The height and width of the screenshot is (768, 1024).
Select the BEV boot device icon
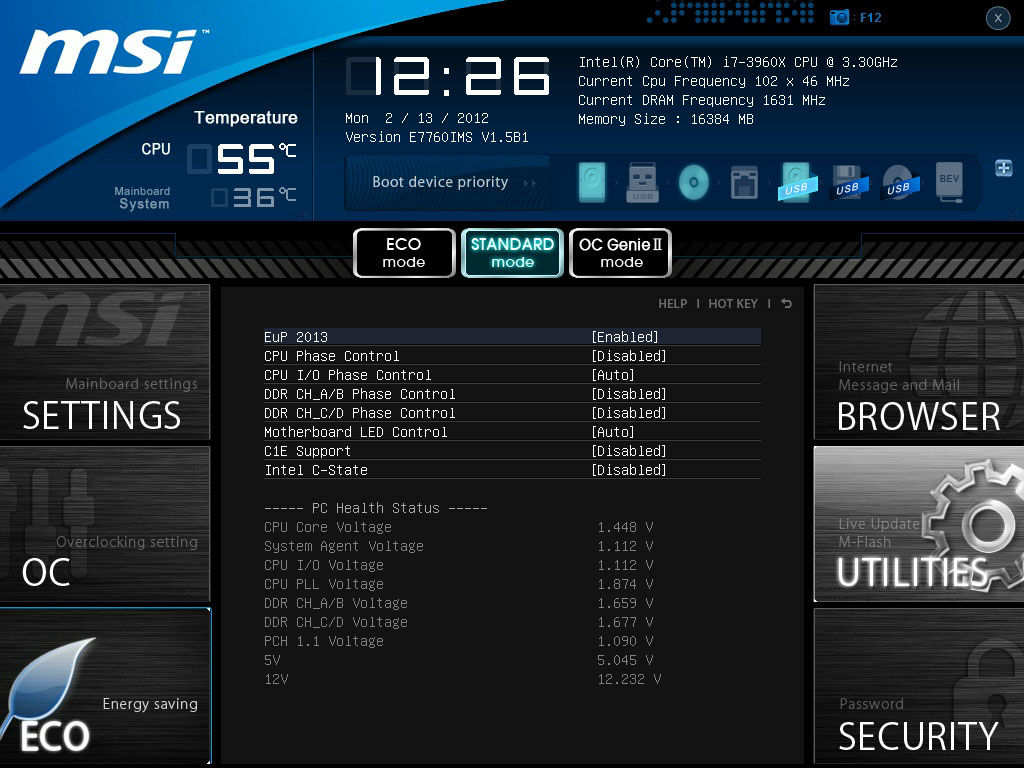[x=950, y=182]
